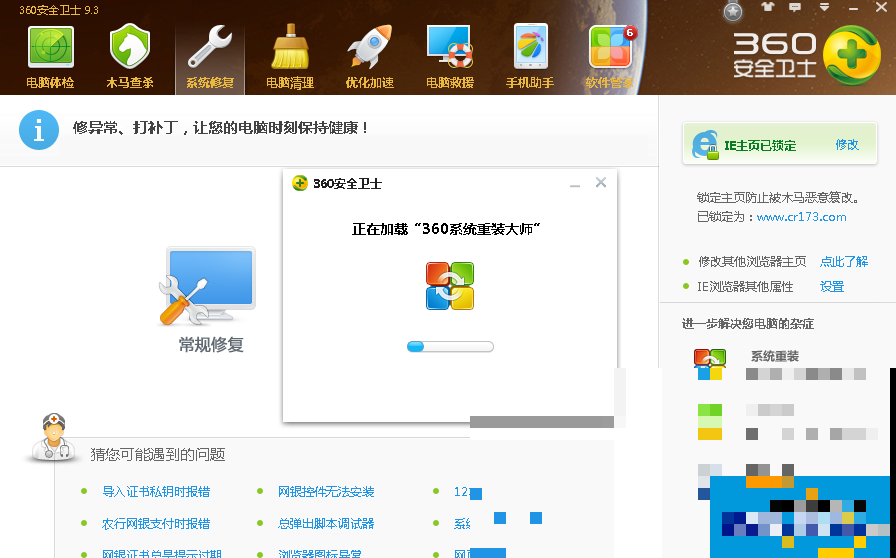Open 电脑体检 scan icon
The width and height of the screenshot is (896, 558).
click(50, 47)
